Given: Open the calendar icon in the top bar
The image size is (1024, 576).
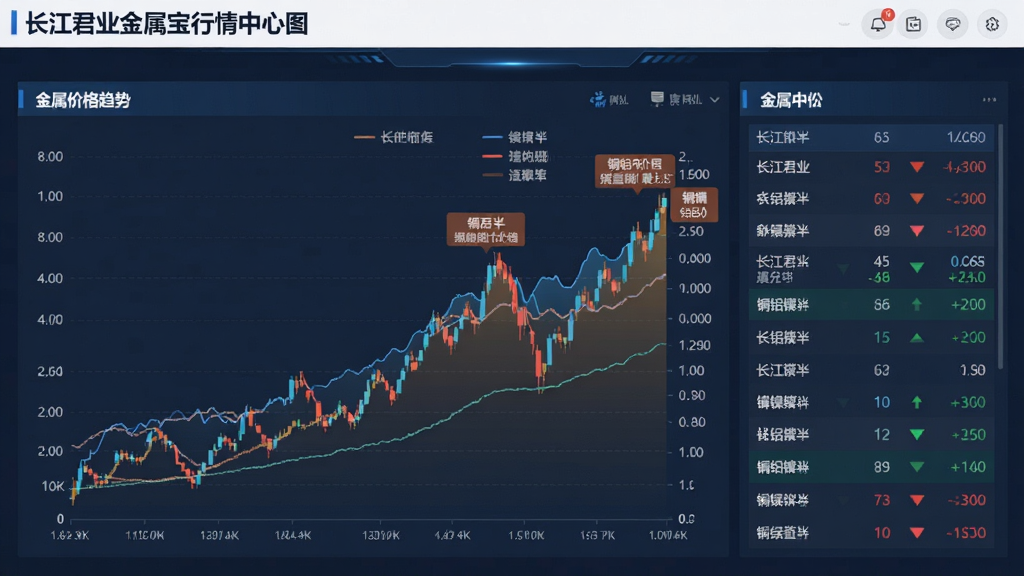Looking at the screenshot, I should [913, 24].
